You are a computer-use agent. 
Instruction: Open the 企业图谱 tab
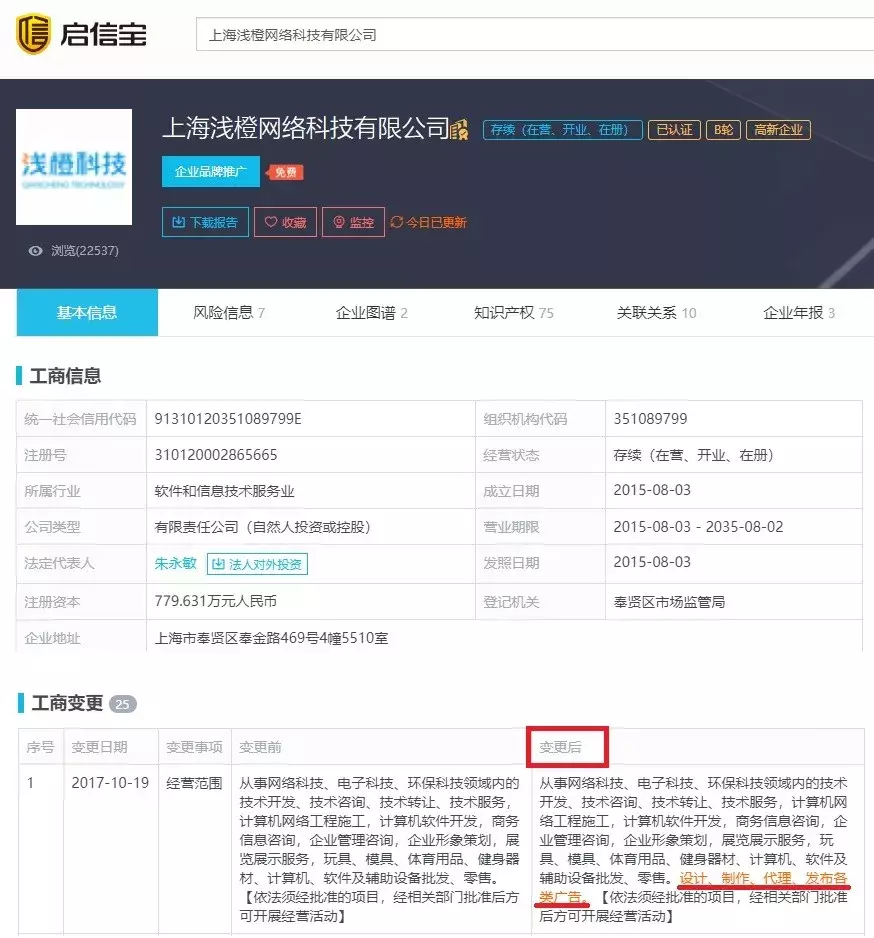pyautogui.click(x=371, y=312)
